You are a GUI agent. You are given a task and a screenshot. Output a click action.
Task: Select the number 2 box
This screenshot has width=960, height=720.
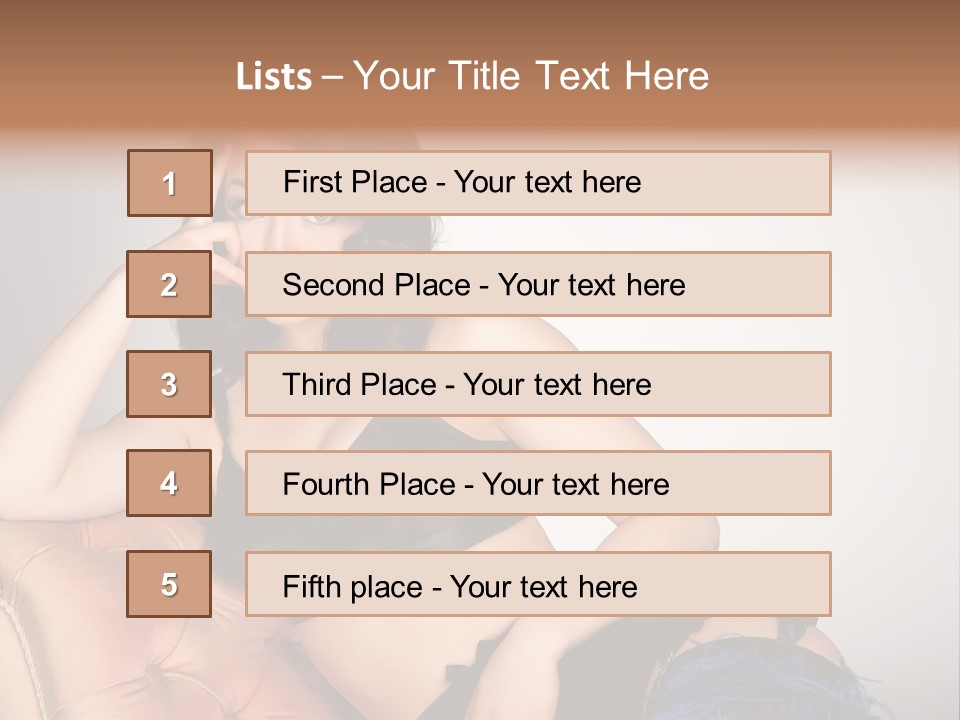point(170,284)
